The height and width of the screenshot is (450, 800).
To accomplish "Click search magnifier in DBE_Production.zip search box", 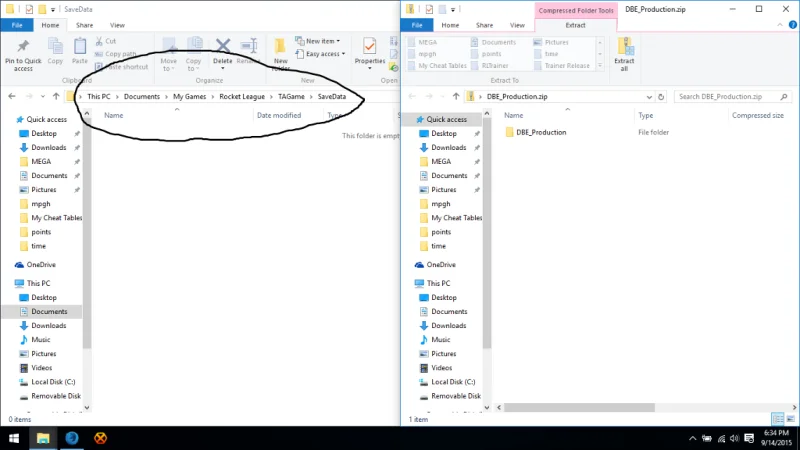I will coord(784,96).
